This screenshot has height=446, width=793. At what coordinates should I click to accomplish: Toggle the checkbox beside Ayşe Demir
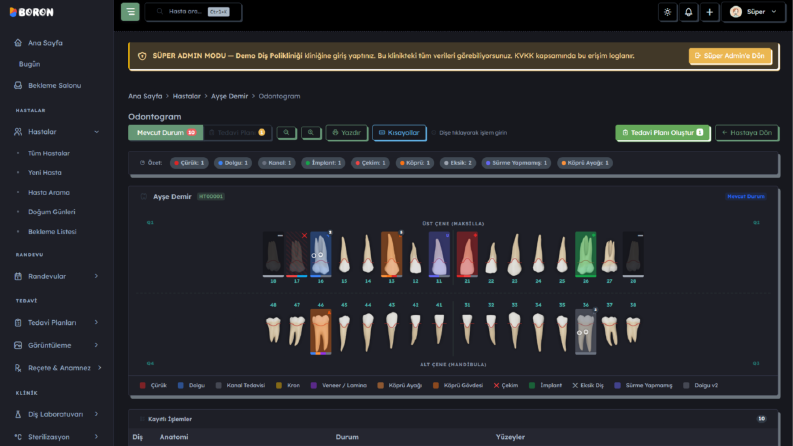(144, 197)
